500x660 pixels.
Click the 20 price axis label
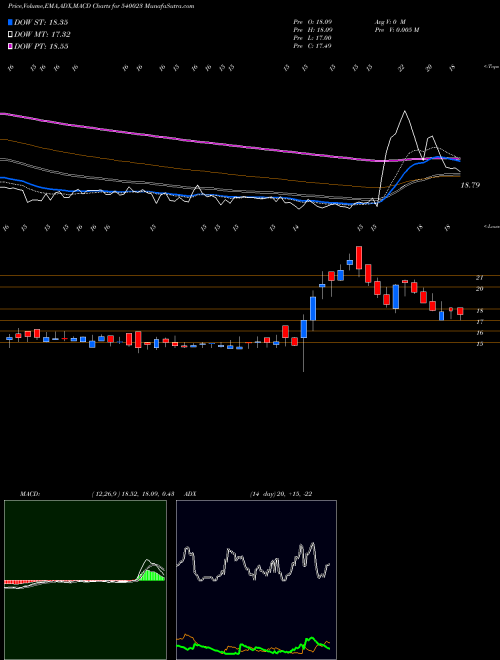click(x=479, y=289)
